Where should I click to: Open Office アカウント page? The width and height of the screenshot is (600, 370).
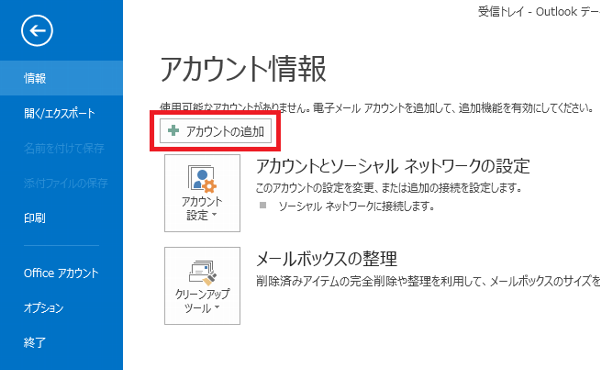pyautogui.click(x=61, y=273)
